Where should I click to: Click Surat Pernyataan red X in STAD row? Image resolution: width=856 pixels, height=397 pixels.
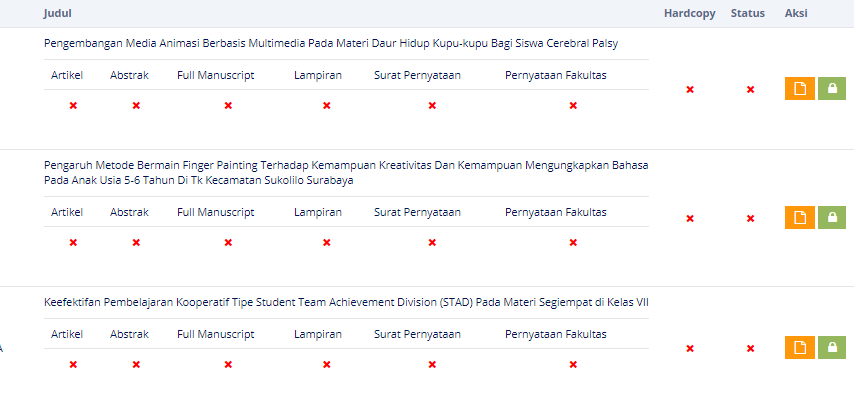pyautogui.click(x=432, y=364)
